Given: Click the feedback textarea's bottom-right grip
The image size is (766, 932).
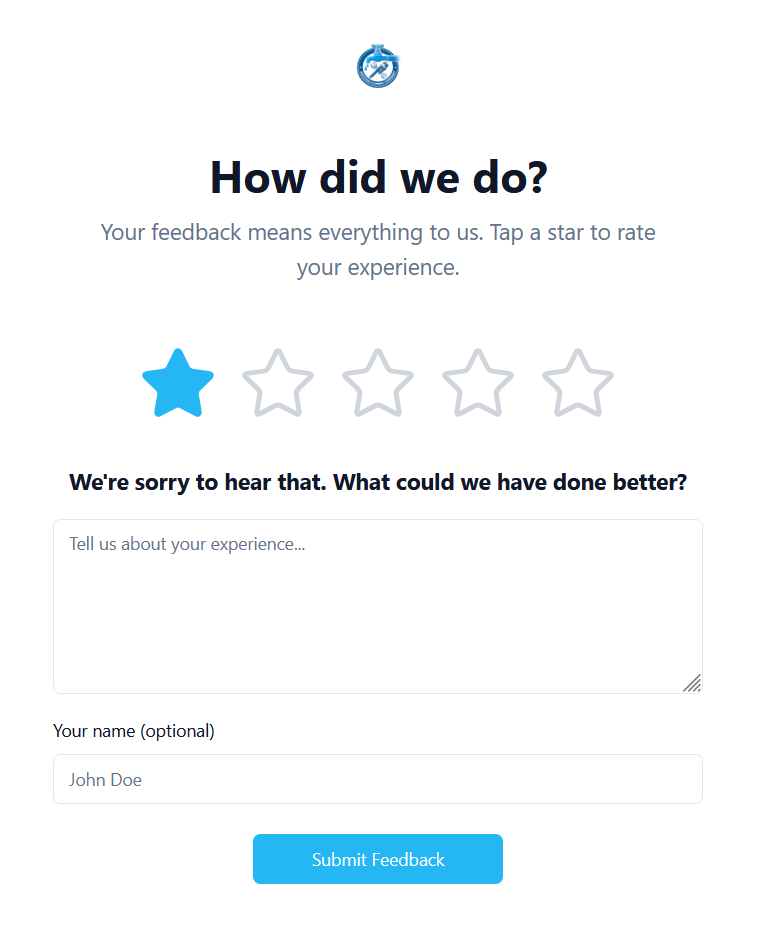Looking at the screenshot, I should [x=693, y=684].
